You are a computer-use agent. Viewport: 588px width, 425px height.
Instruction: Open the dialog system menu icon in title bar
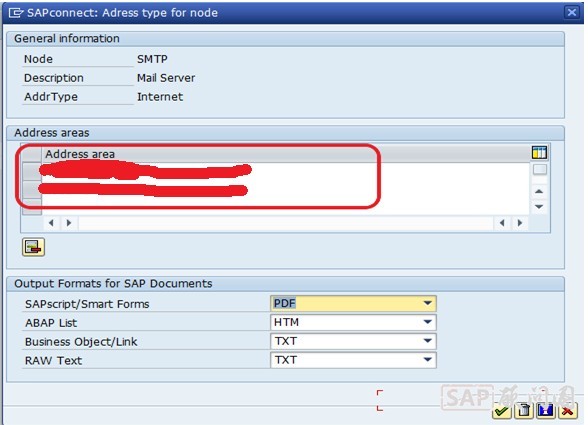(16, 13)
